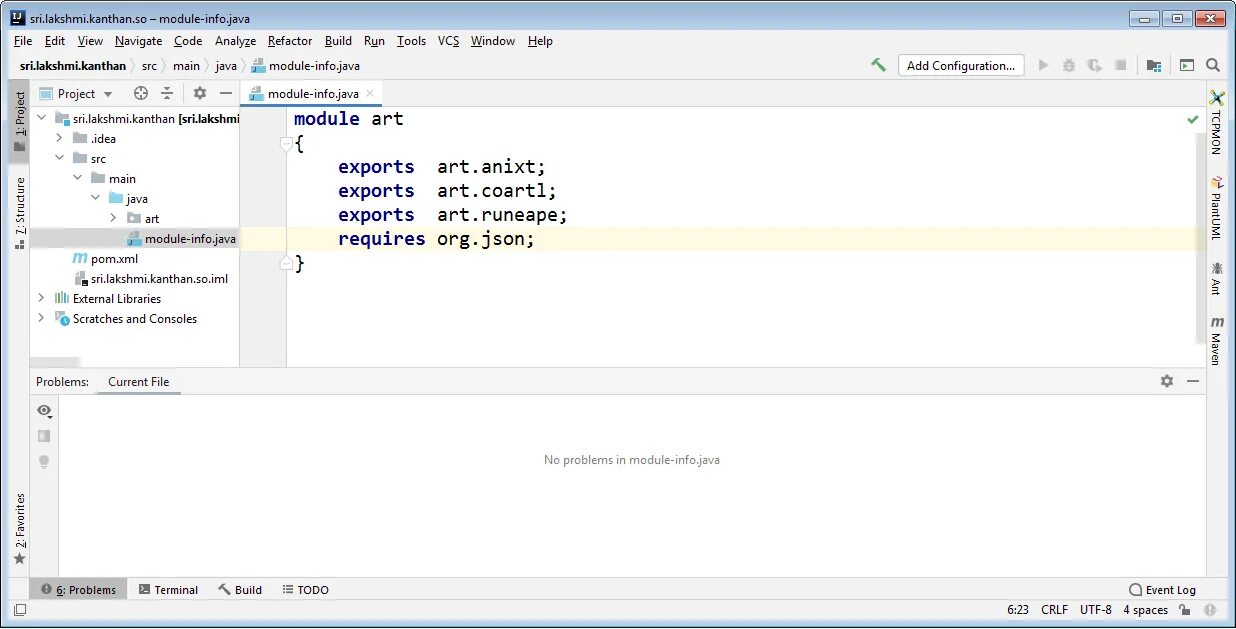Open PlantUML tool window
1236x629 pixels.
click(x=1217, y=207)
